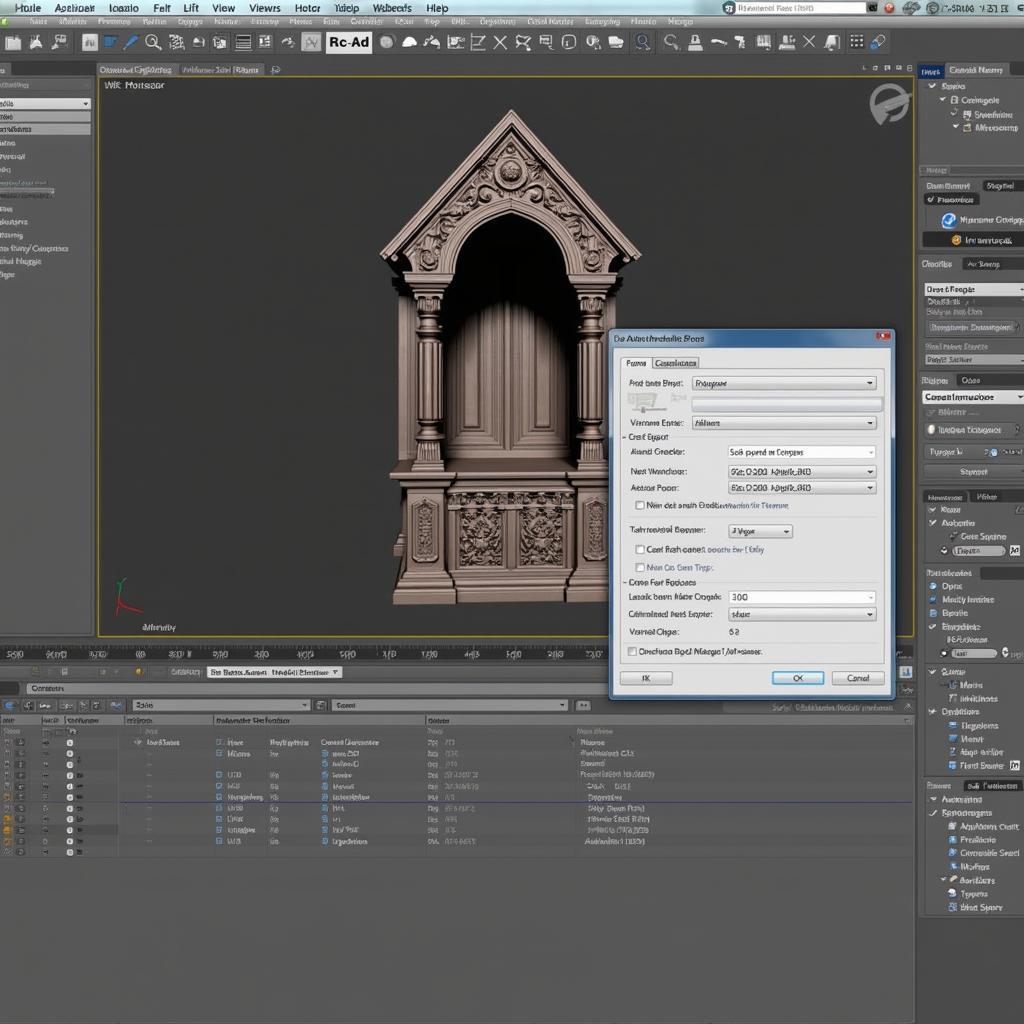Select the magnifier icon beside the blue pencil
The height and width of the screenshot is (1024, 1024).
coord(153,43)
